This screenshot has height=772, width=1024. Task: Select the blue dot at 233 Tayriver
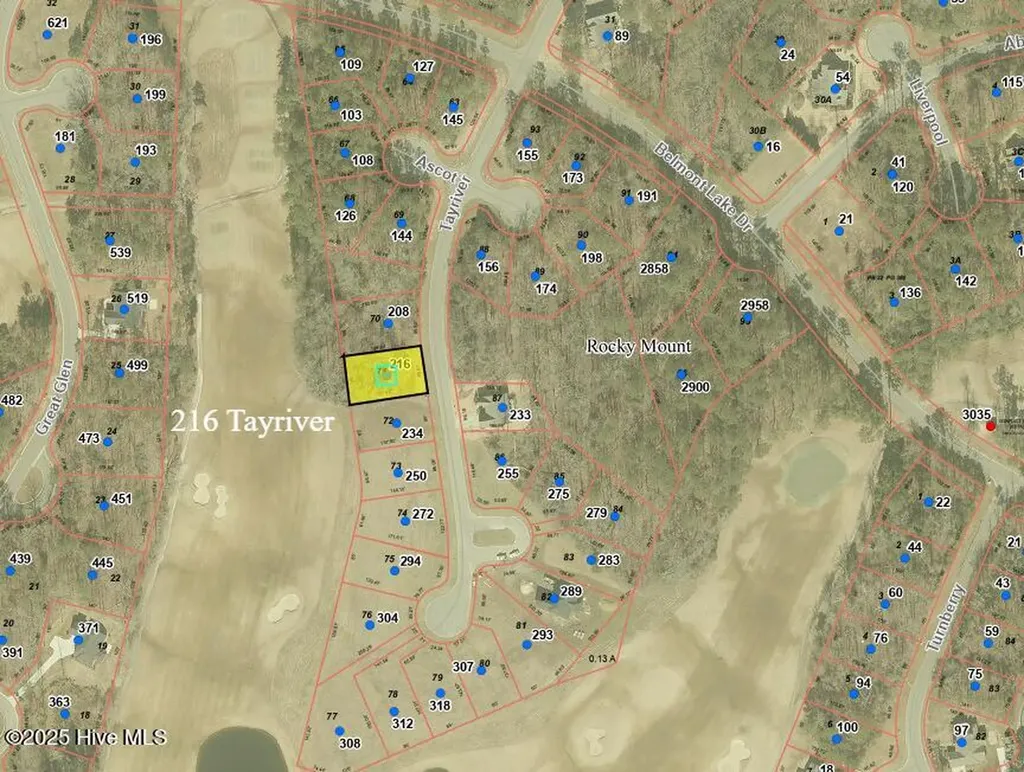[502, 408]
